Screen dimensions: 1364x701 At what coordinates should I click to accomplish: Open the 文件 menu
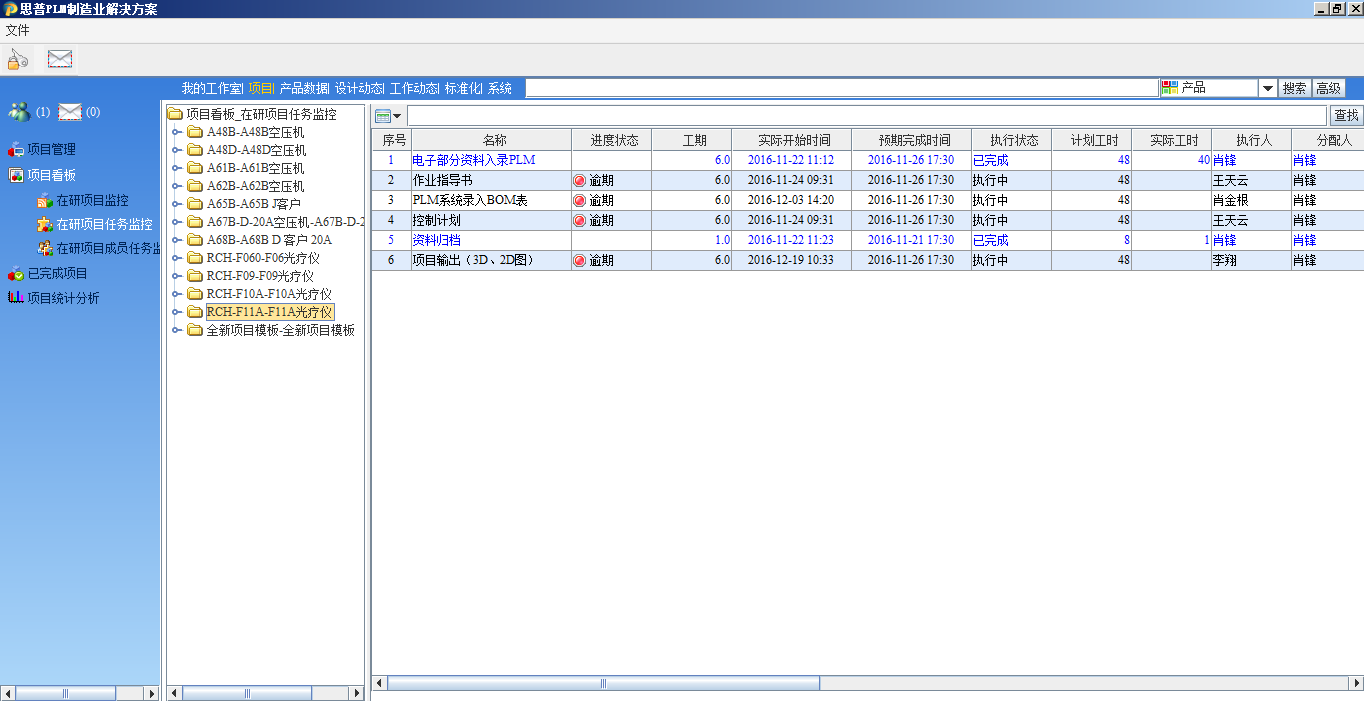[17, 30]
